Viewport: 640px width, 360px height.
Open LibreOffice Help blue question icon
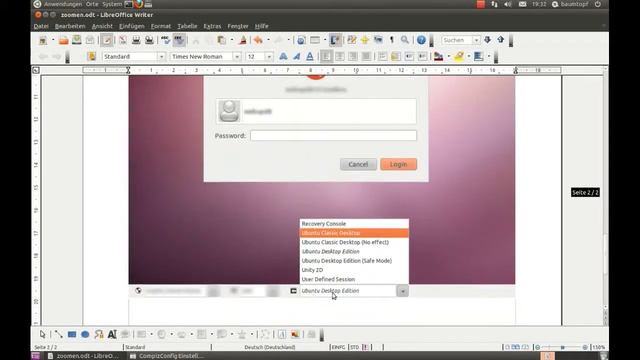pyautogui.click(x=421, y=40)
